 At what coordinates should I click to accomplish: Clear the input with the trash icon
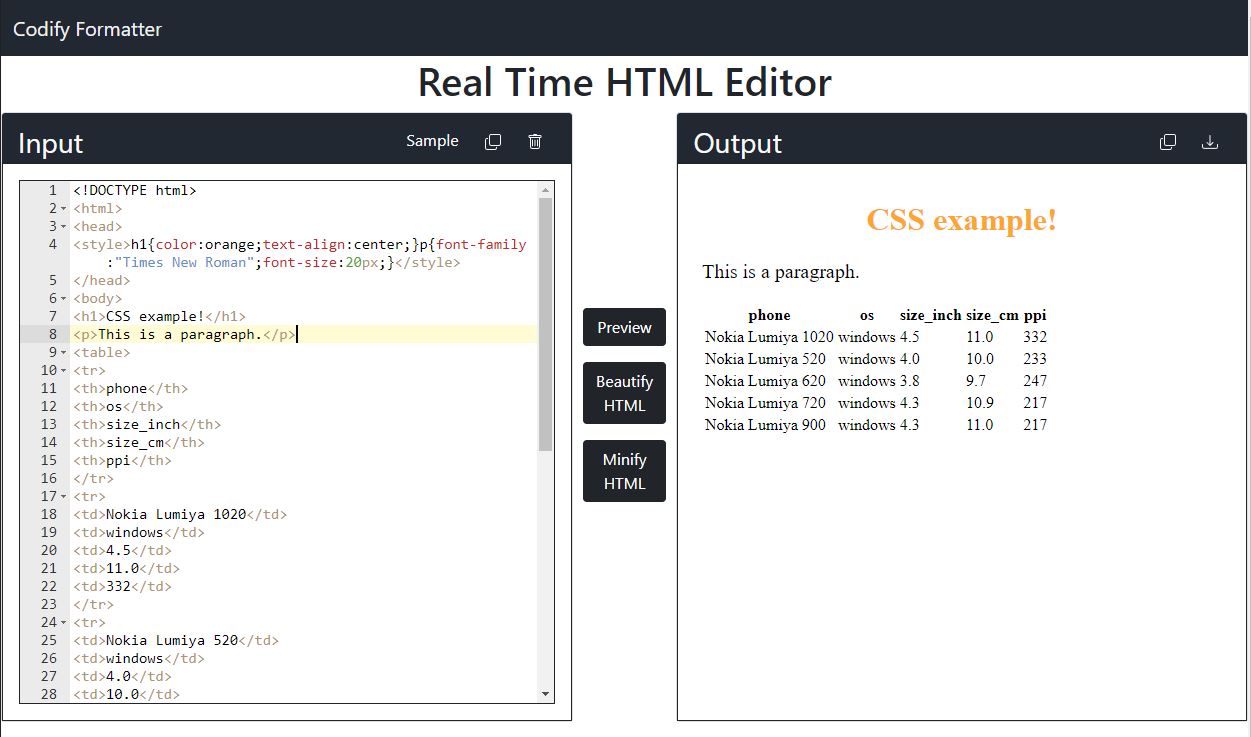click(x=535, y=141)
